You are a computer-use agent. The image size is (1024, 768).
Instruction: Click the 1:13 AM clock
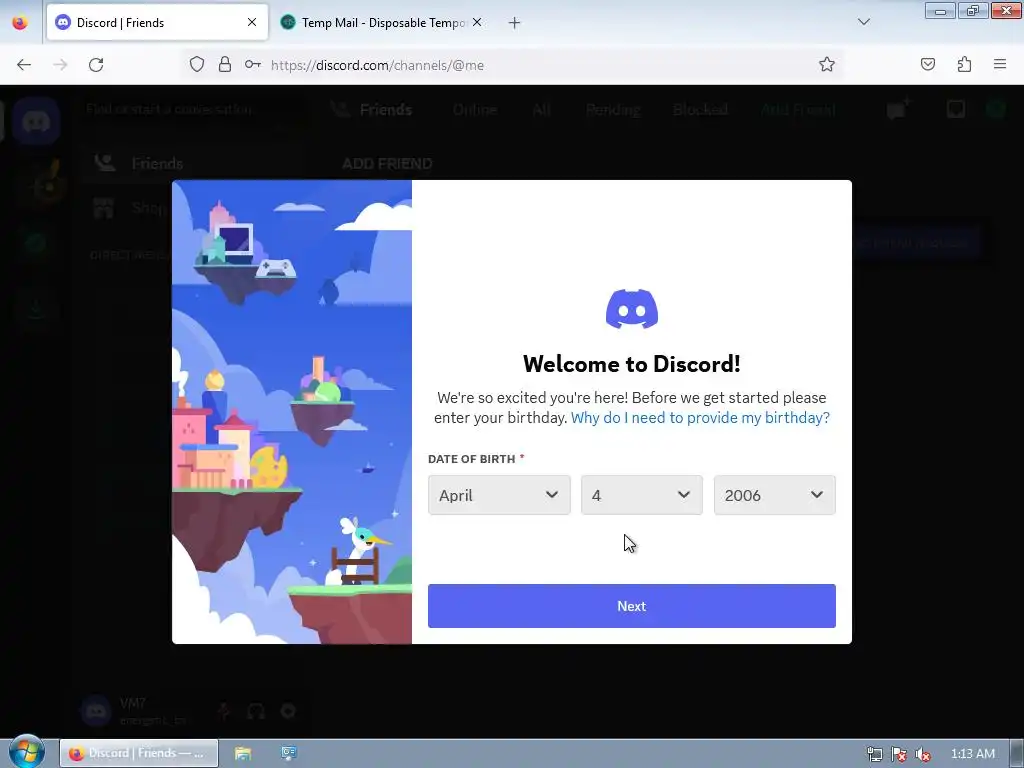point(972,754)
